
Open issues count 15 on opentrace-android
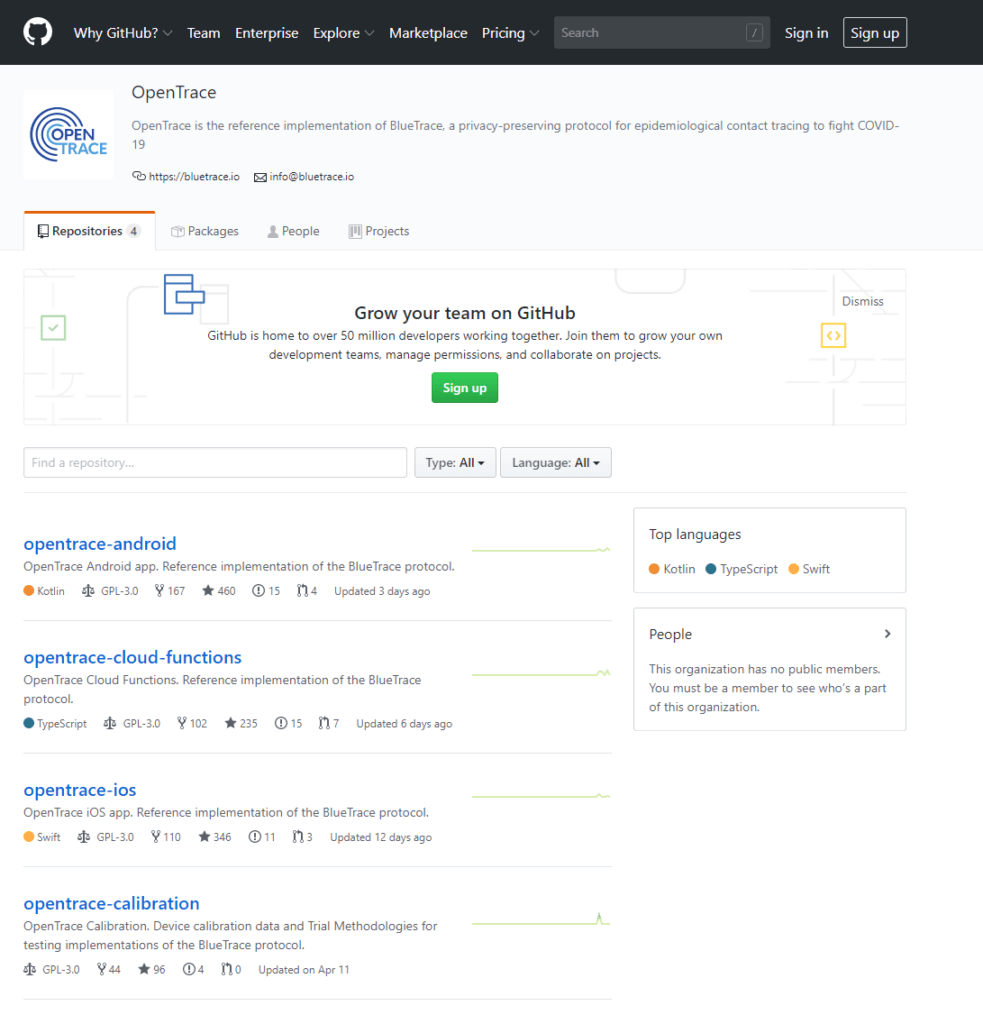pos(266,591)
